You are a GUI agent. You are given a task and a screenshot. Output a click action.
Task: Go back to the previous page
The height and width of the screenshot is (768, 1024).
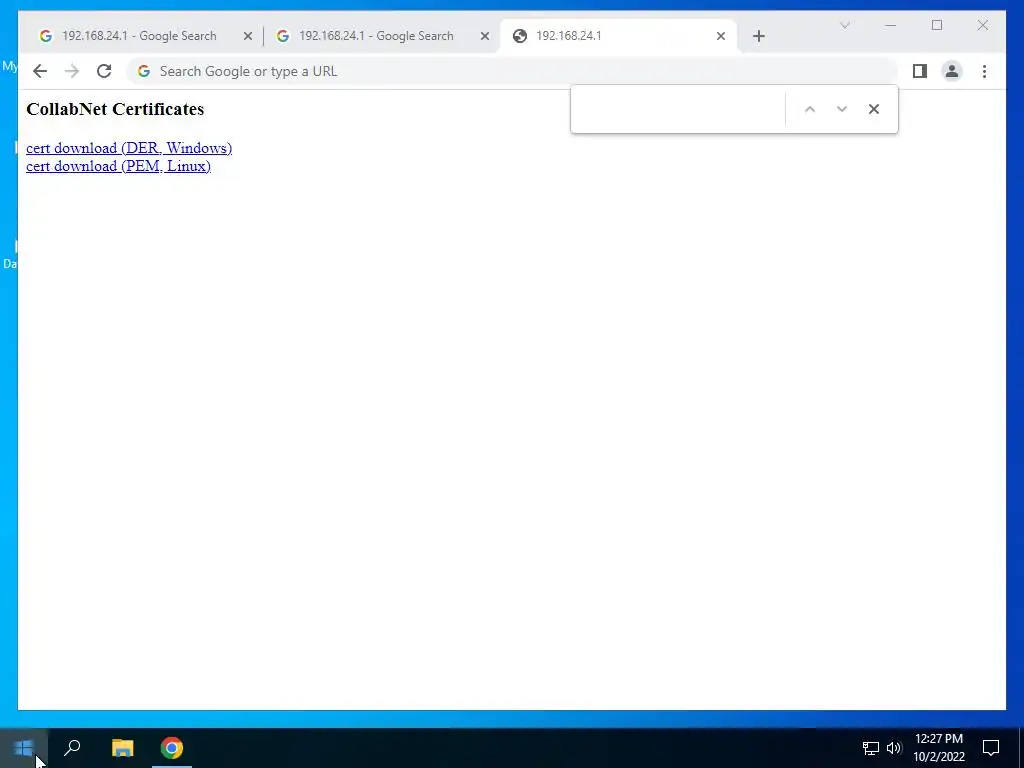(x=40, y=71)
